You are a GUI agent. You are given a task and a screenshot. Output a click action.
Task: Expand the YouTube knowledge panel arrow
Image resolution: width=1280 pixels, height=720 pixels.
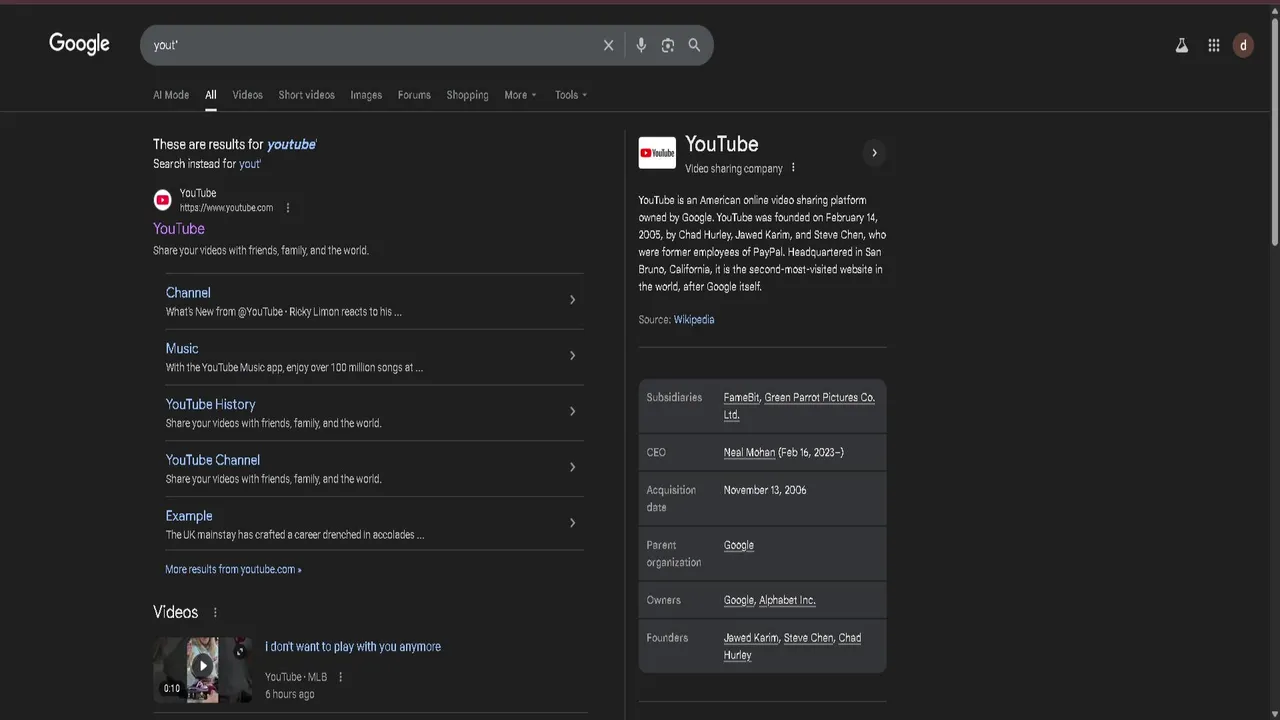[874, 153]
